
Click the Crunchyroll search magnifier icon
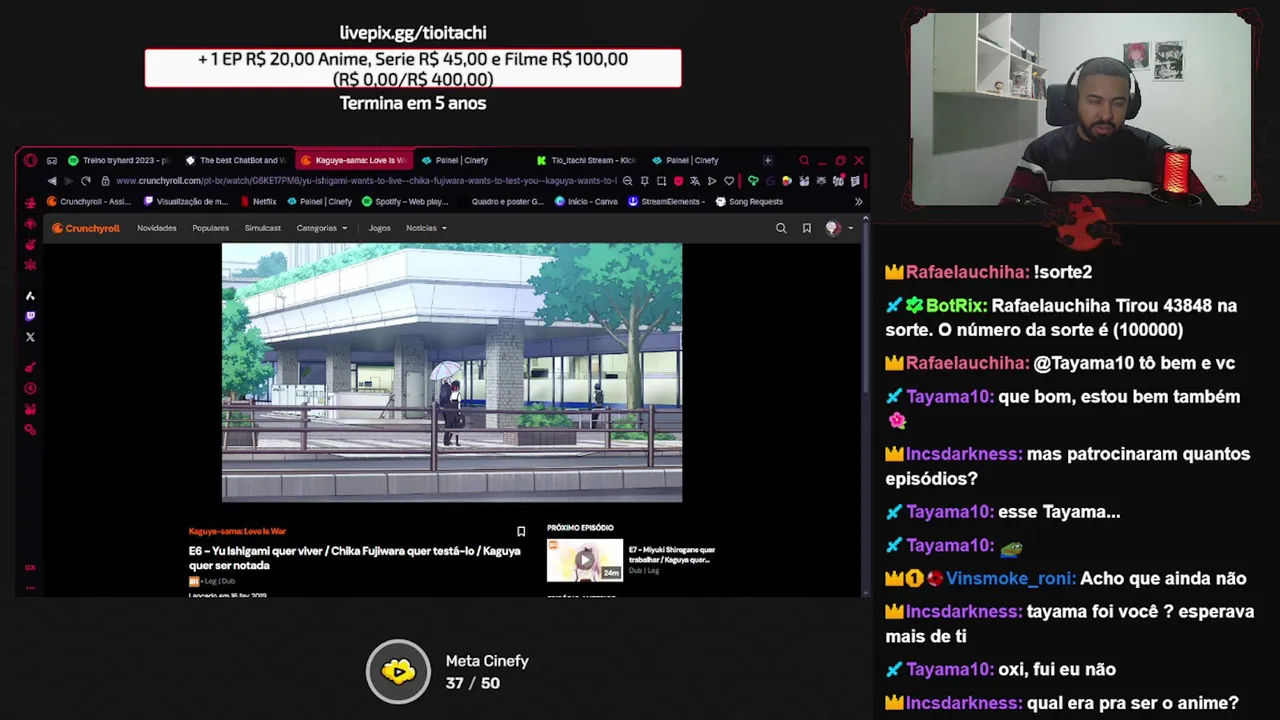click(781, 228)
